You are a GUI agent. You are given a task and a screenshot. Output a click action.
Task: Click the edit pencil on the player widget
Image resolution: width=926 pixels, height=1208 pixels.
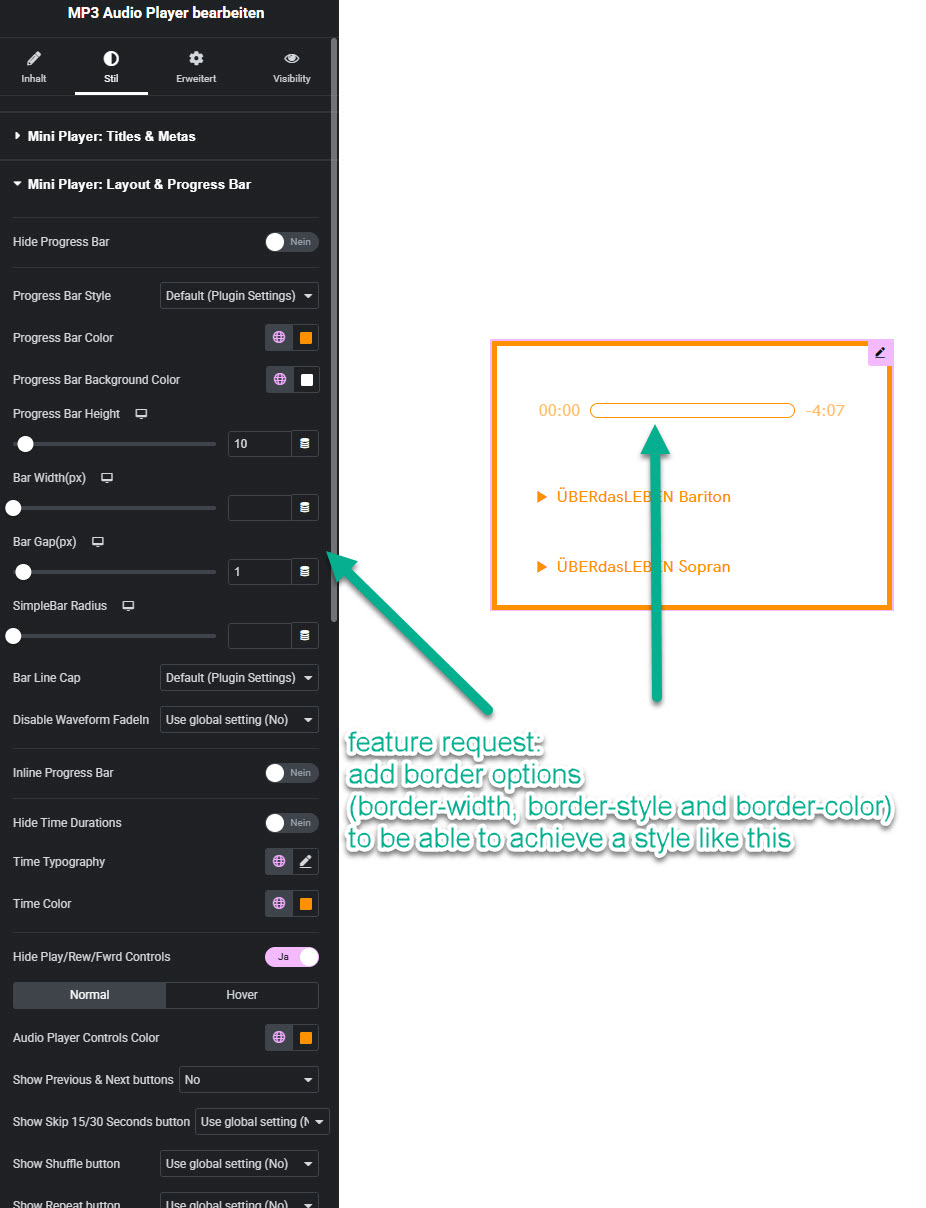tap(880, 353)
